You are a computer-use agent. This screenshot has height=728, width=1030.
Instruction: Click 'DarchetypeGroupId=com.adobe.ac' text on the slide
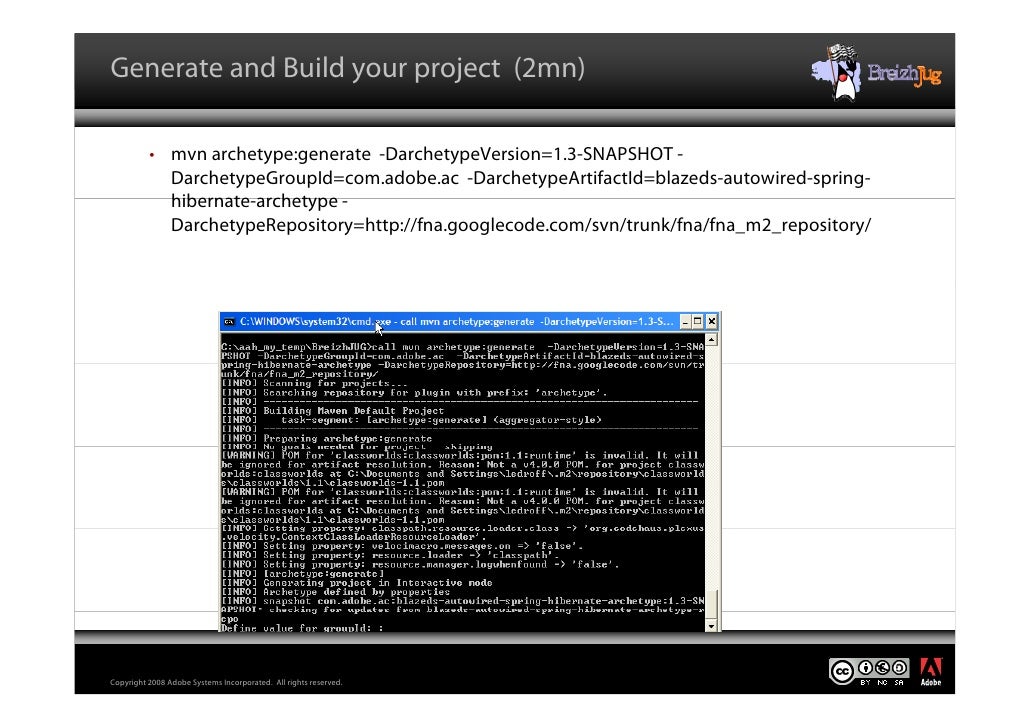click(315, 178)
